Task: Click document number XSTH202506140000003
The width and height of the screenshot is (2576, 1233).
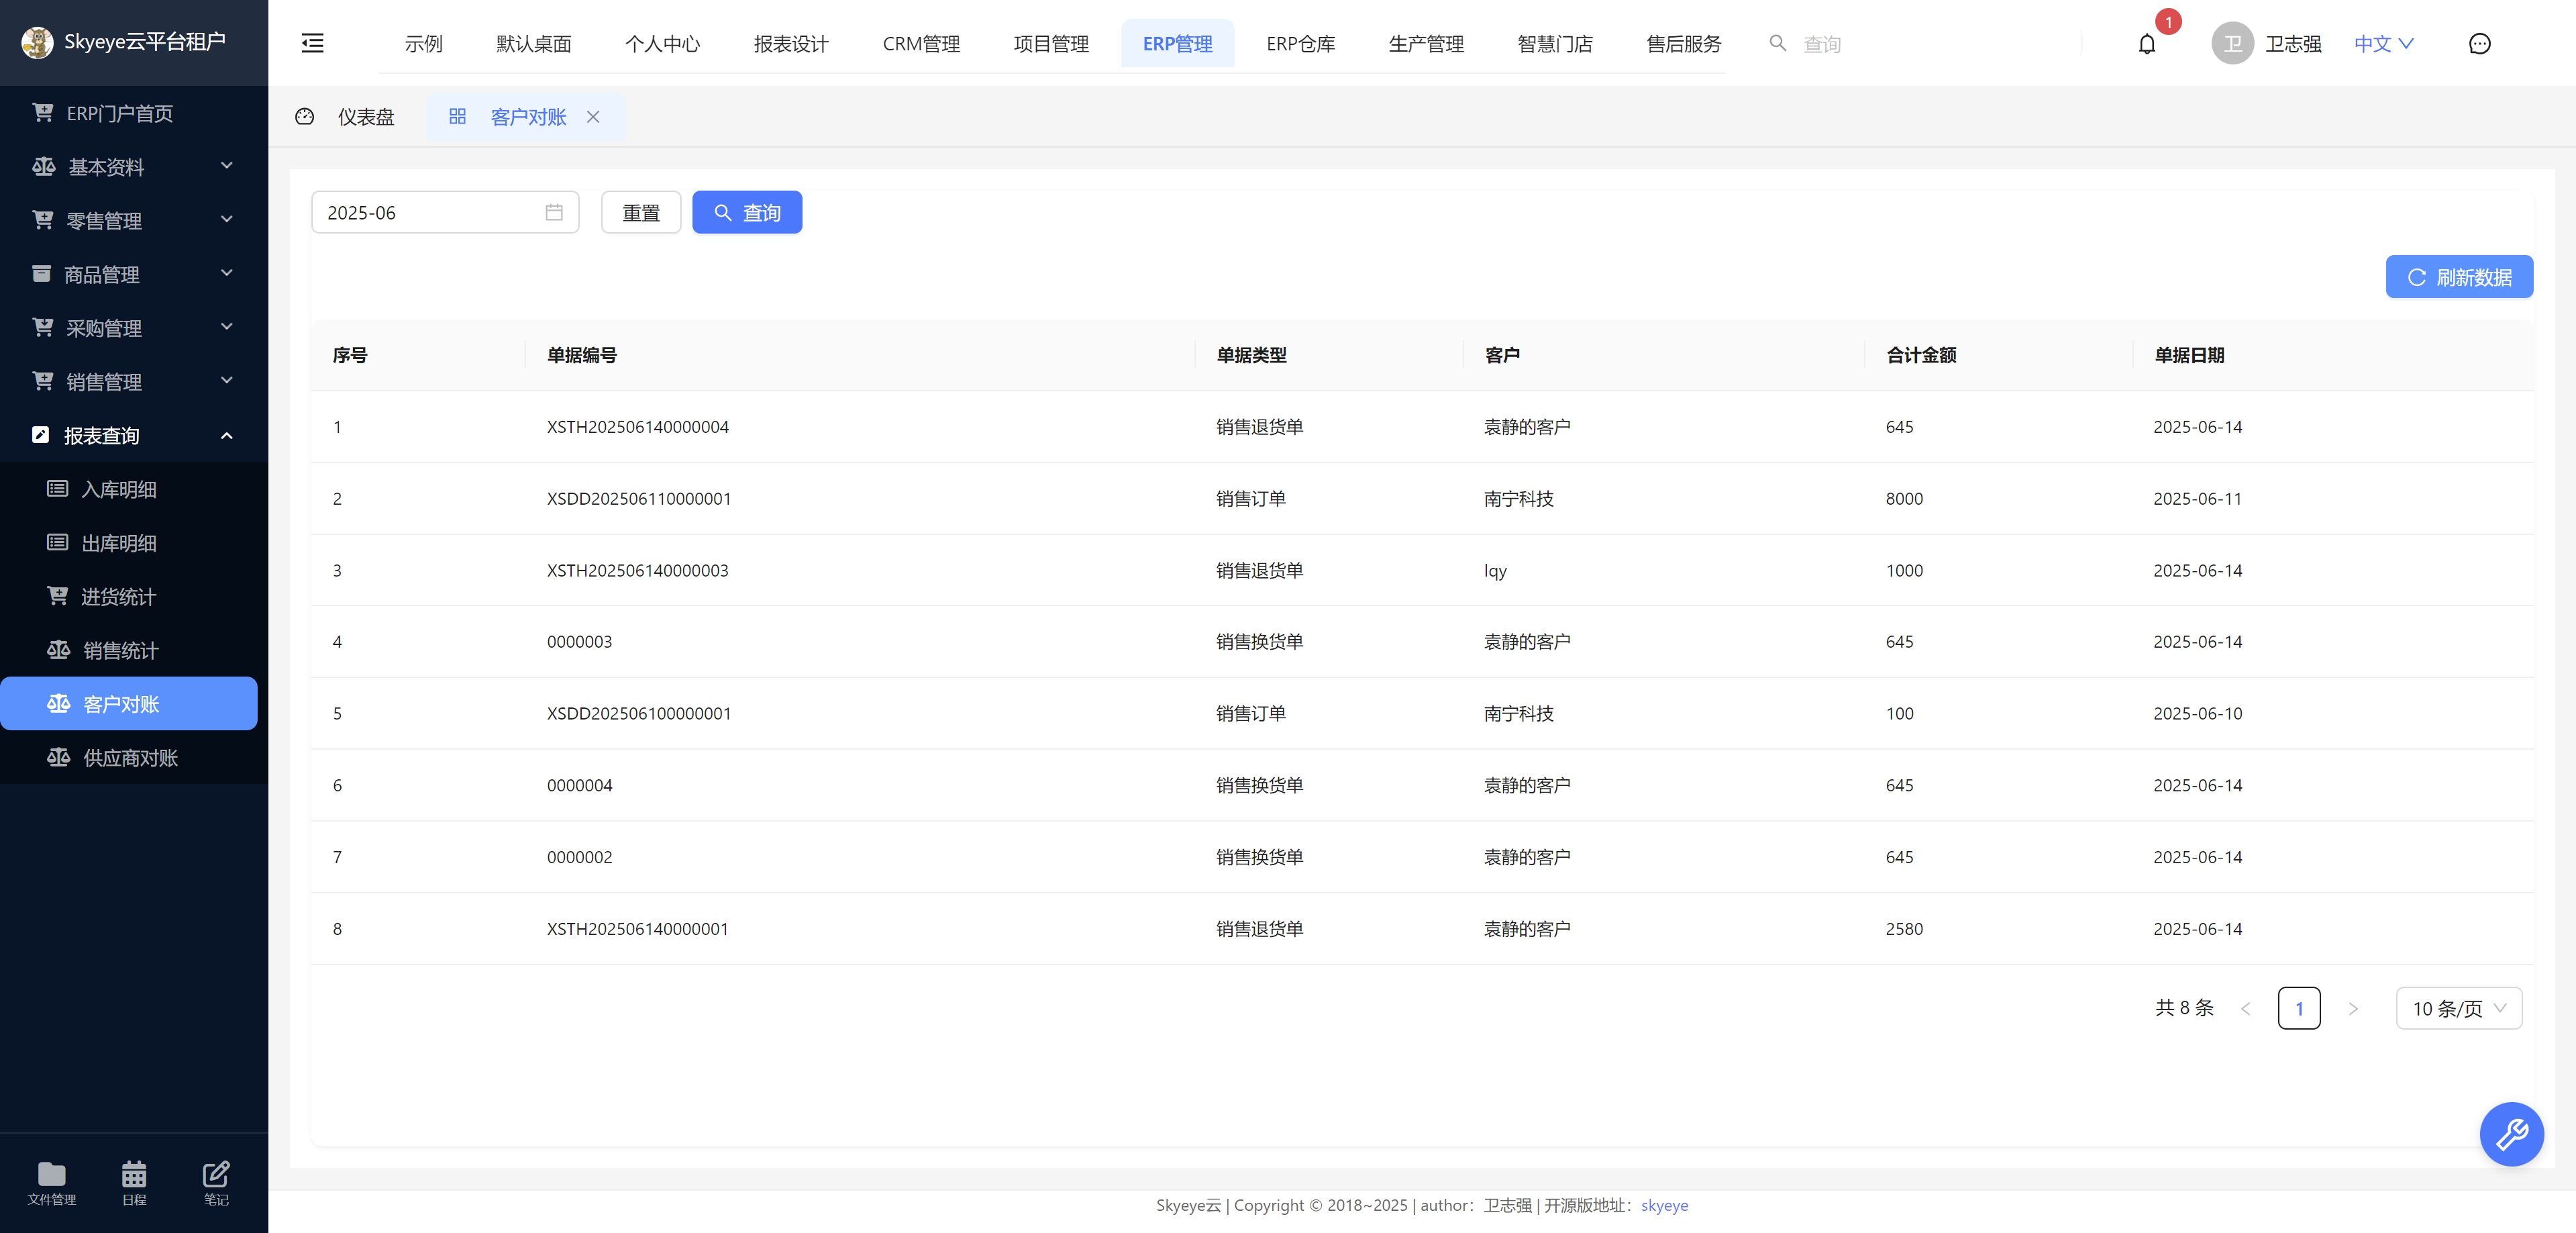Action: [x=638, y=570]
